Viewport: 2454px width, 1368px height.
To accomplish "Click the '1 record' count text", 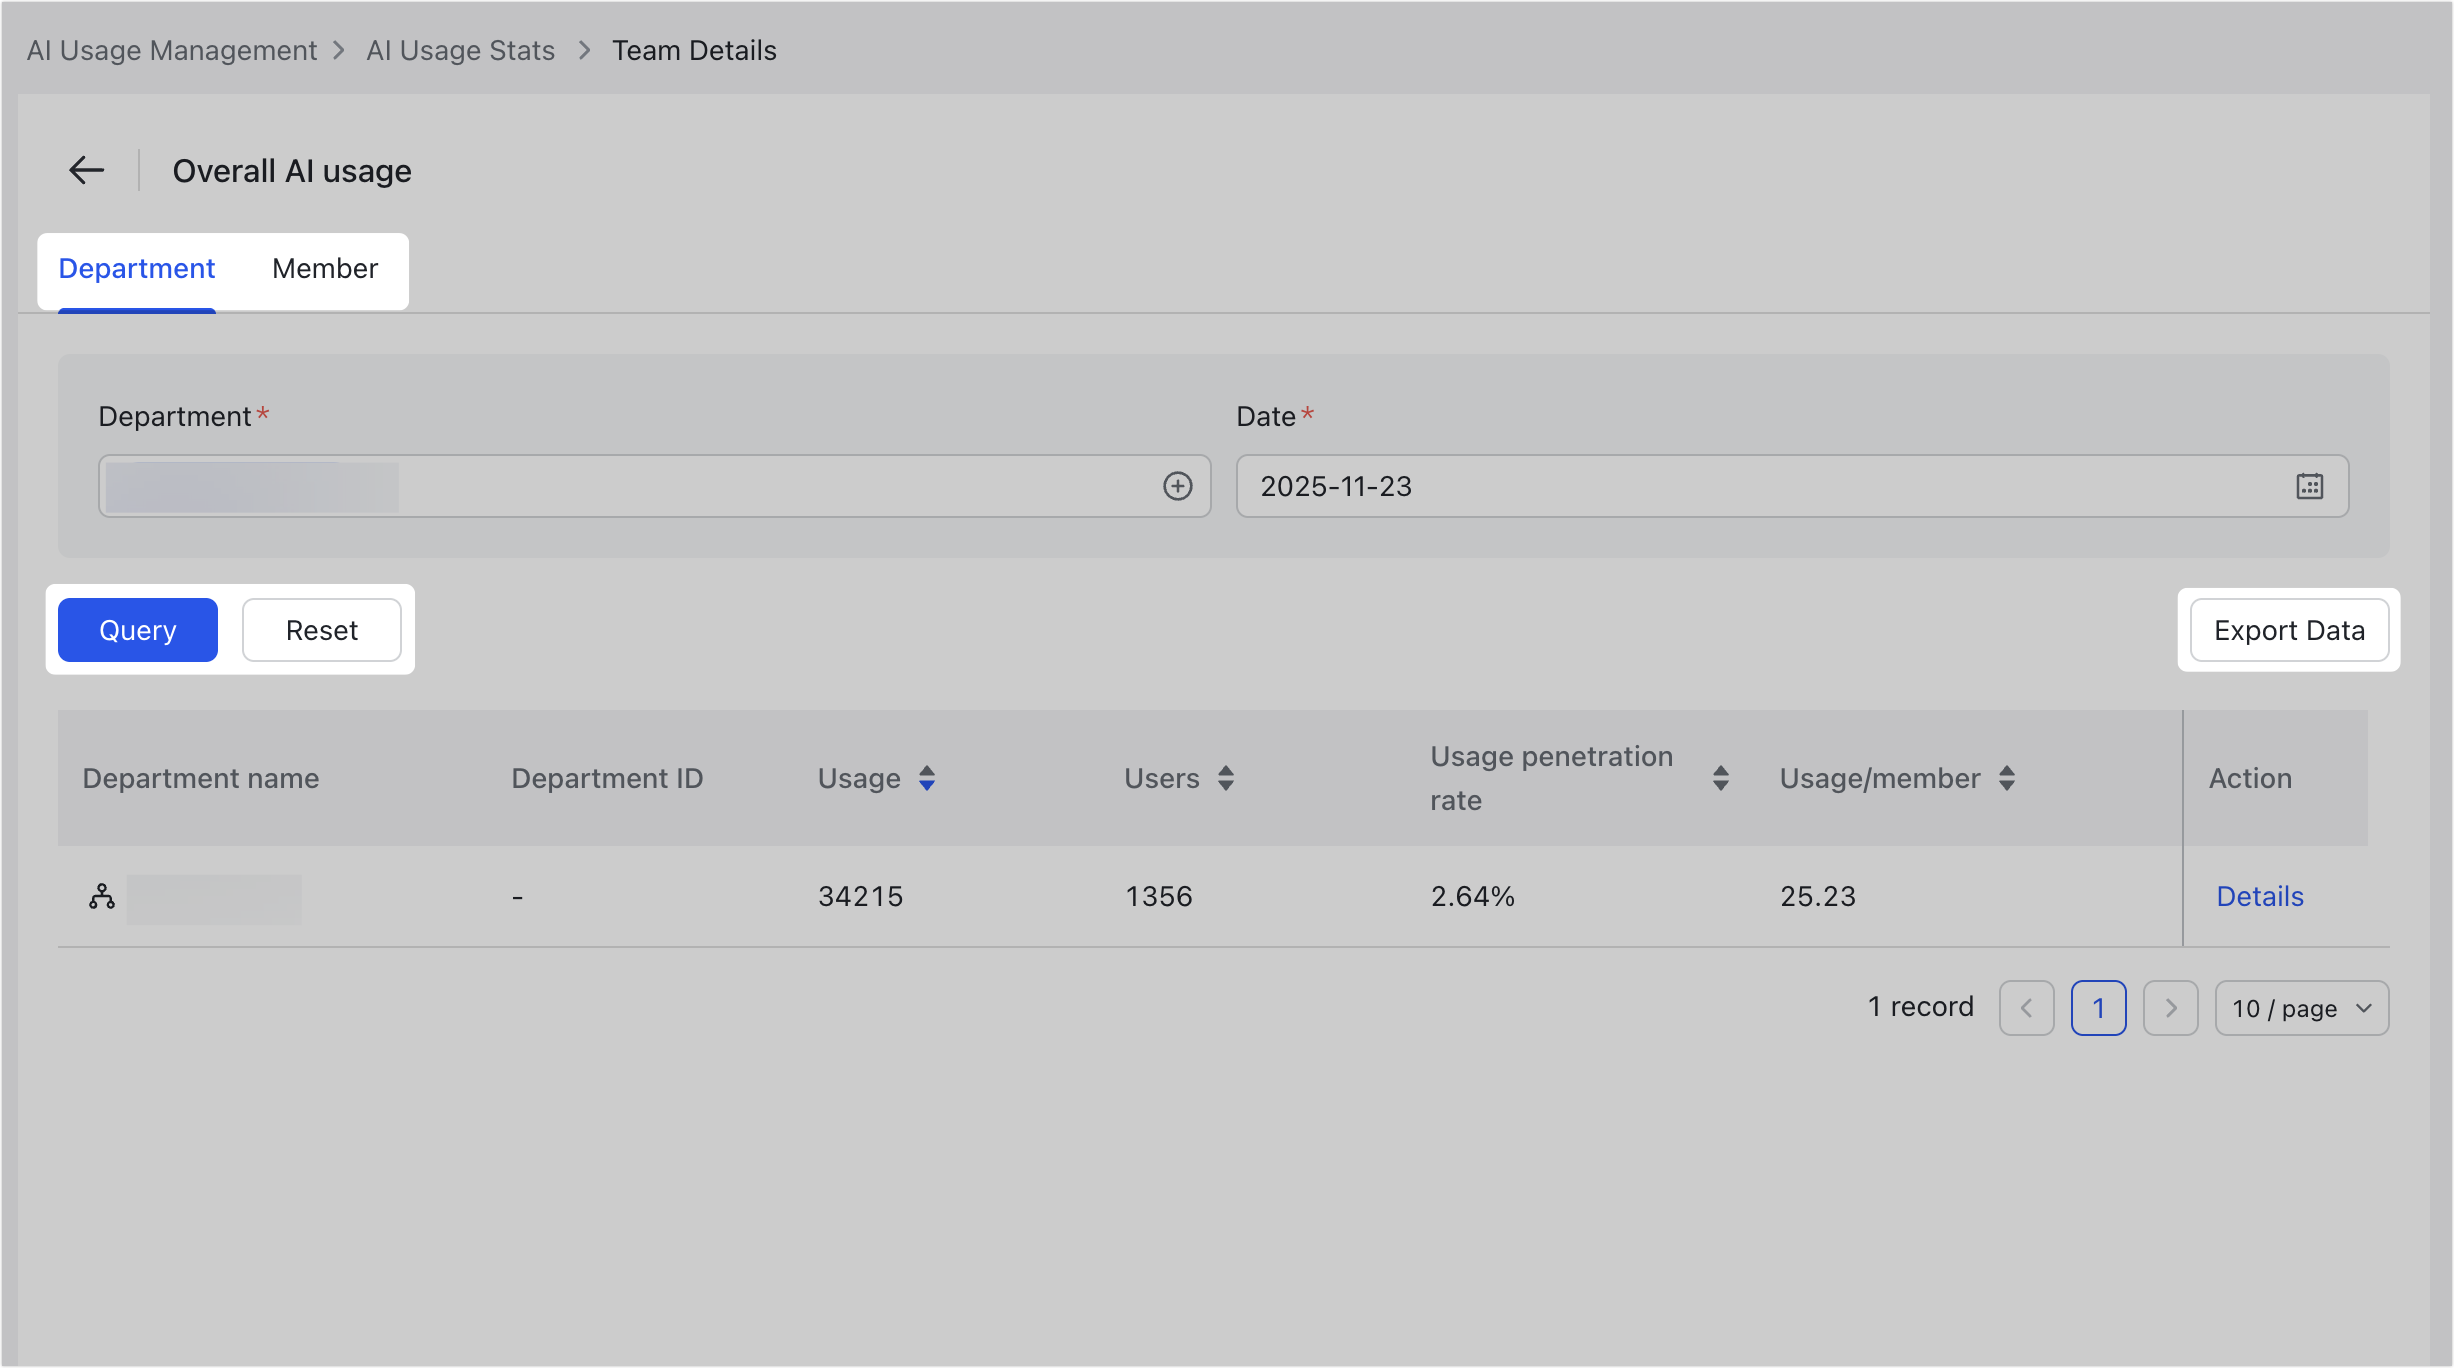I will [1921, 1006].
